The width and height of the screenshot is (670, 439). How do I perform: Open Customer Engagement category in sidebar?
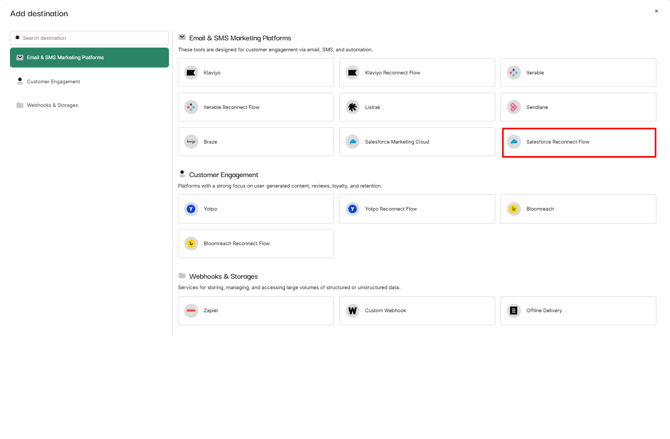53,82
